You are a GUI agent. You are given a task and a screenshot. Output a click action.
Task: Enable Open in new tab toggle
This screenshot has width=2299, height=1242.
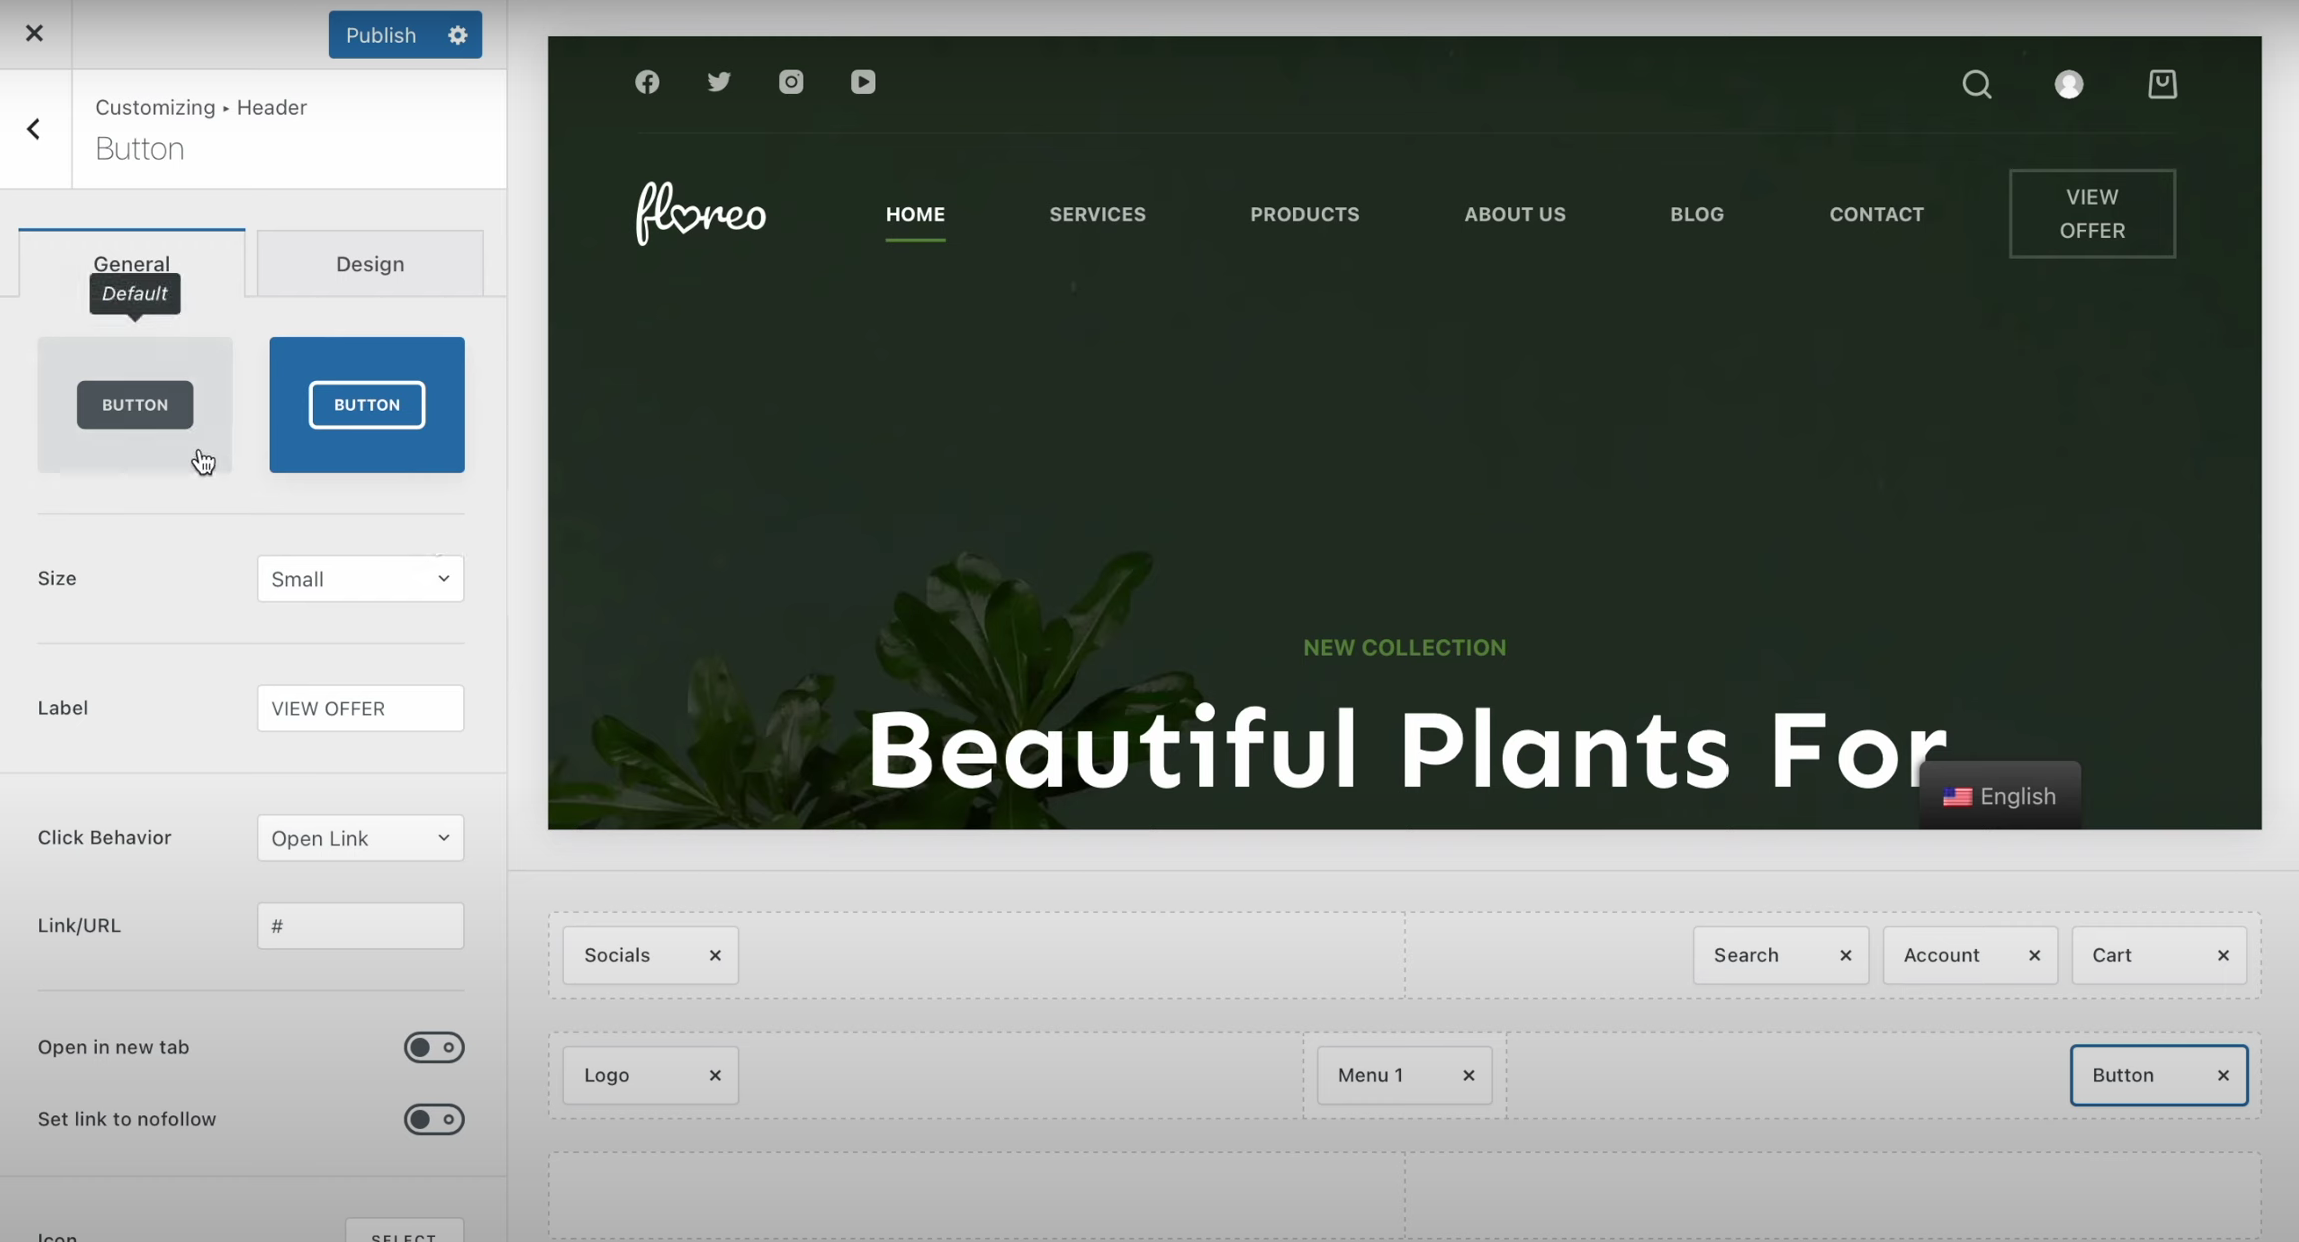click(433, 1047)
